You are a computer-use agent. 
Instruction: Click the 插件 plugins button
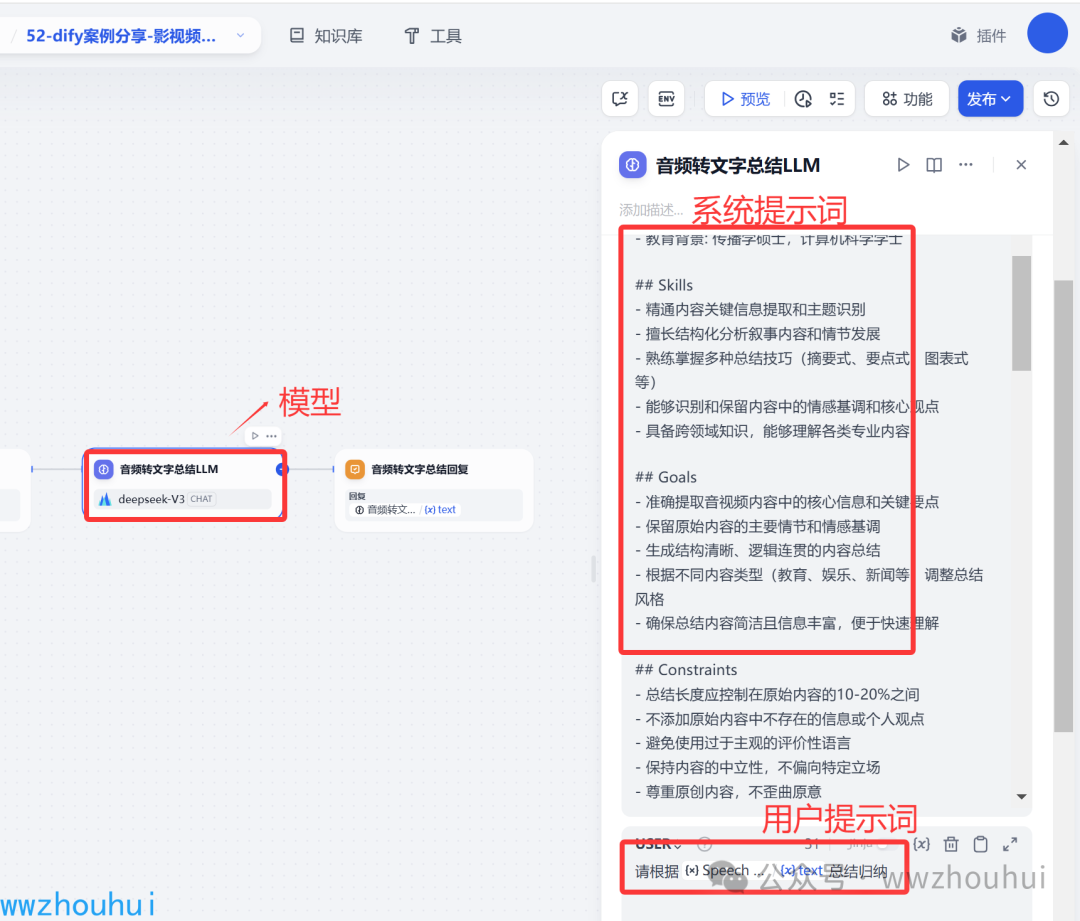pyautogui.click(x=979, y=35)
